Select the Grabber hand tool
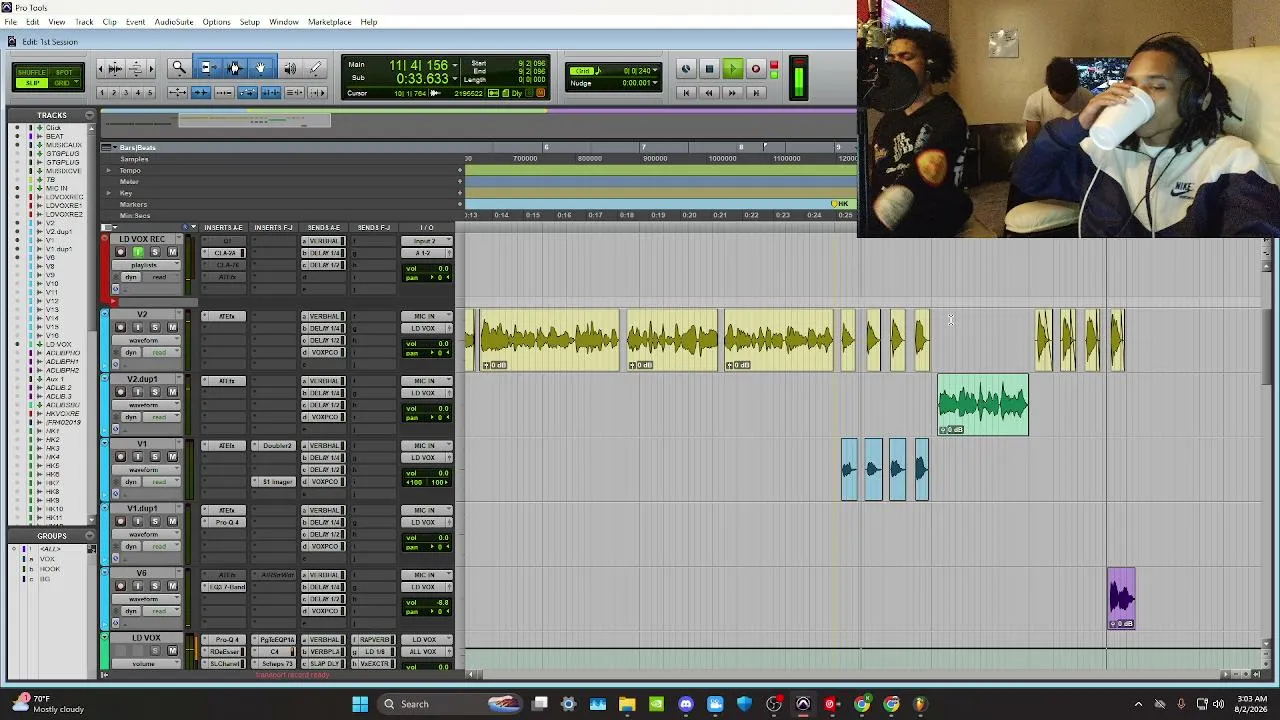Screen dimensions: 1280x720 tap(261, 68)
